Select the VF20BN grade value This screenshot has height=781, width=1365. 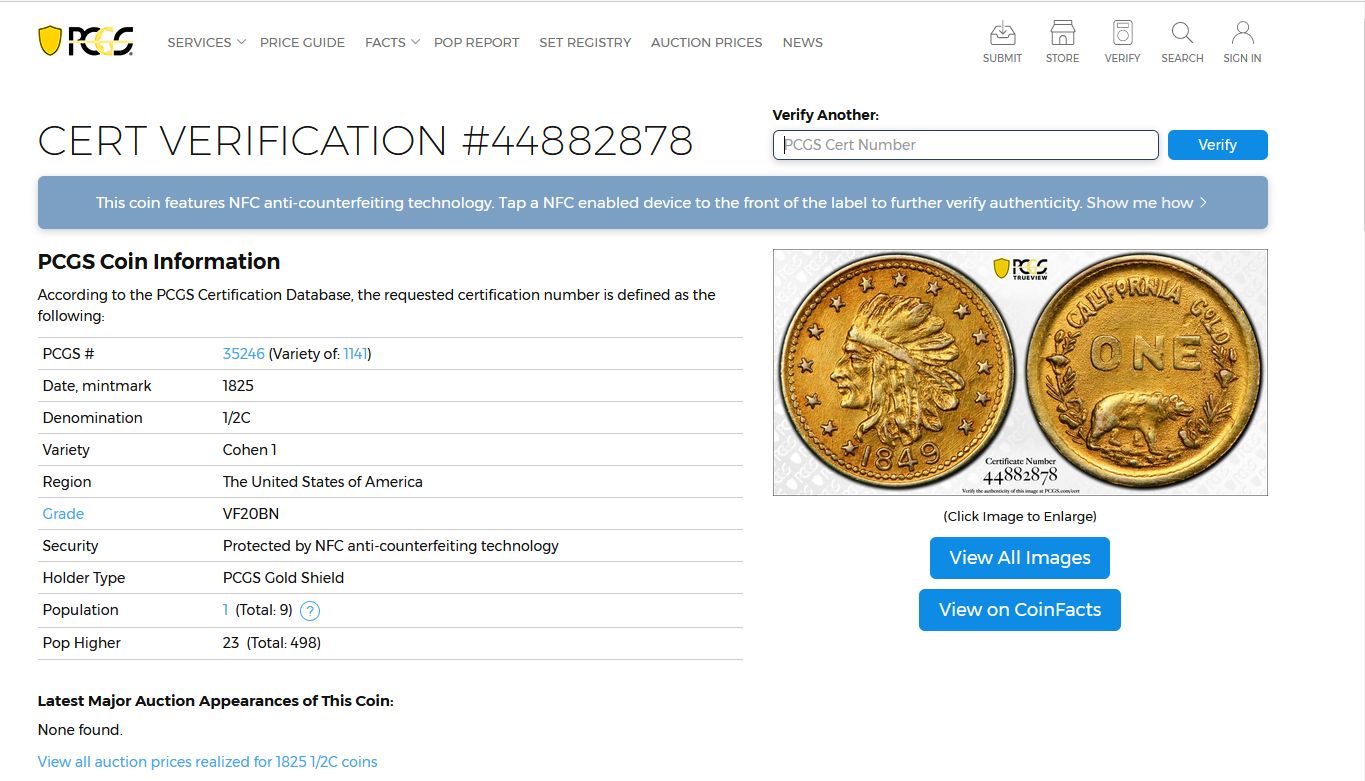pos(251,514)
